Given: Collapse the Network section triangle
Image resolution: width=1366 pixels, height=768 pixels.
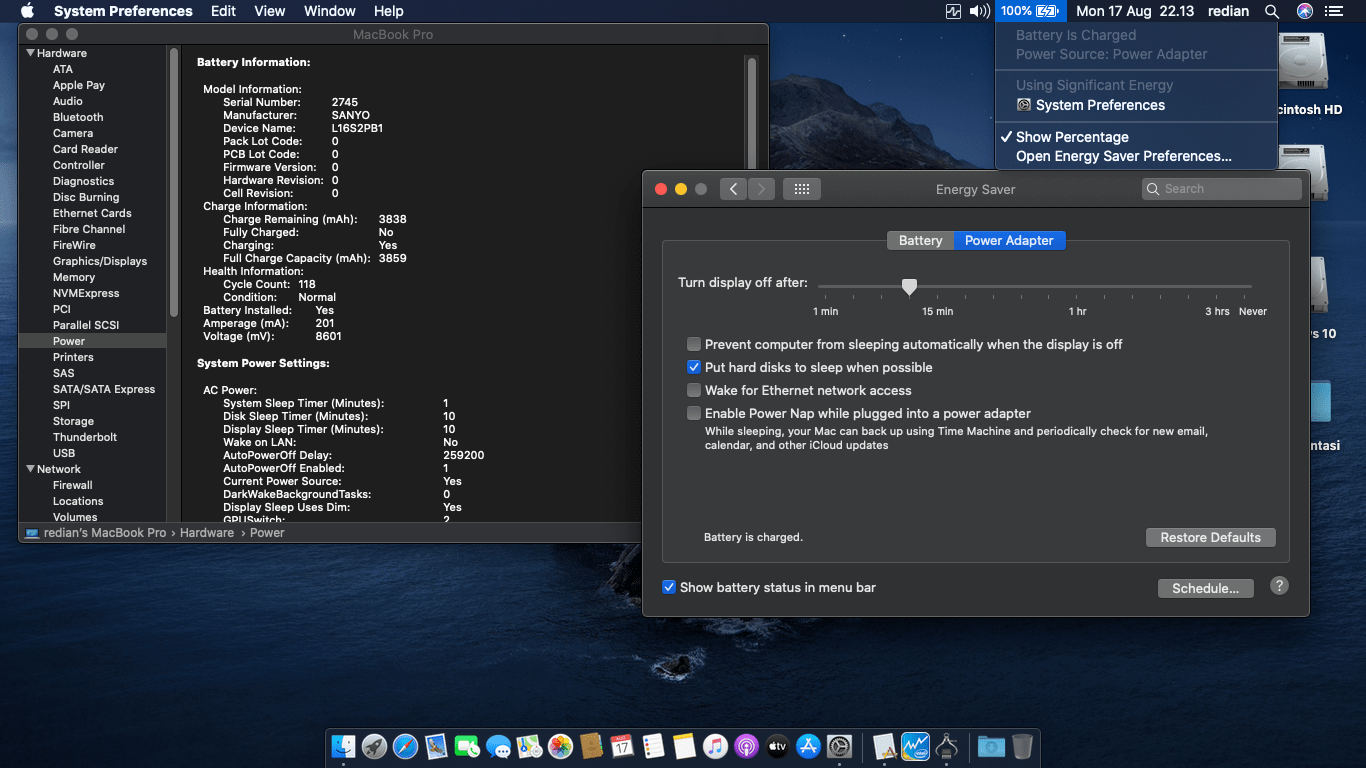Looking at the screenshot, I should pyautogui.click(x=30, y=469).
